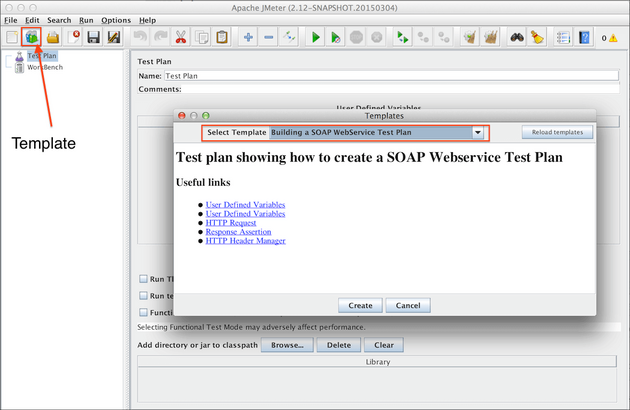Viewport: 630px width, 410px height.
Task: Select WorkBench in the tree
Action: pyautogui.click(x=44, y=68)
